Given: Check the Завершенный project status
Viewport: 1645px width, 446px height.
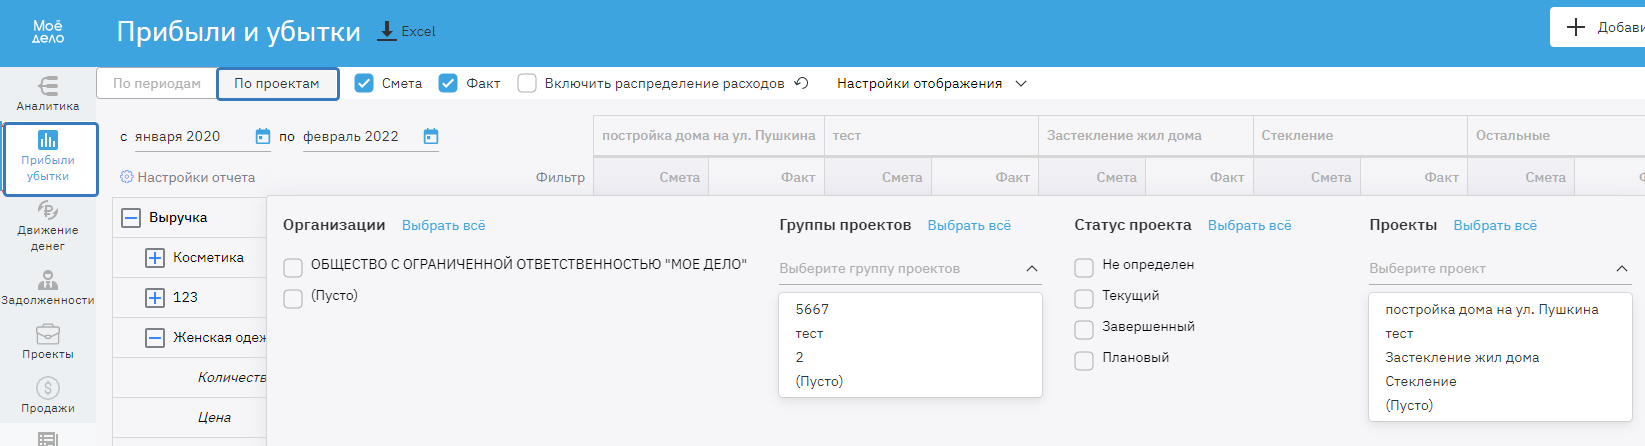Looking at the screenshot, I should click(x=1084, y=329).
